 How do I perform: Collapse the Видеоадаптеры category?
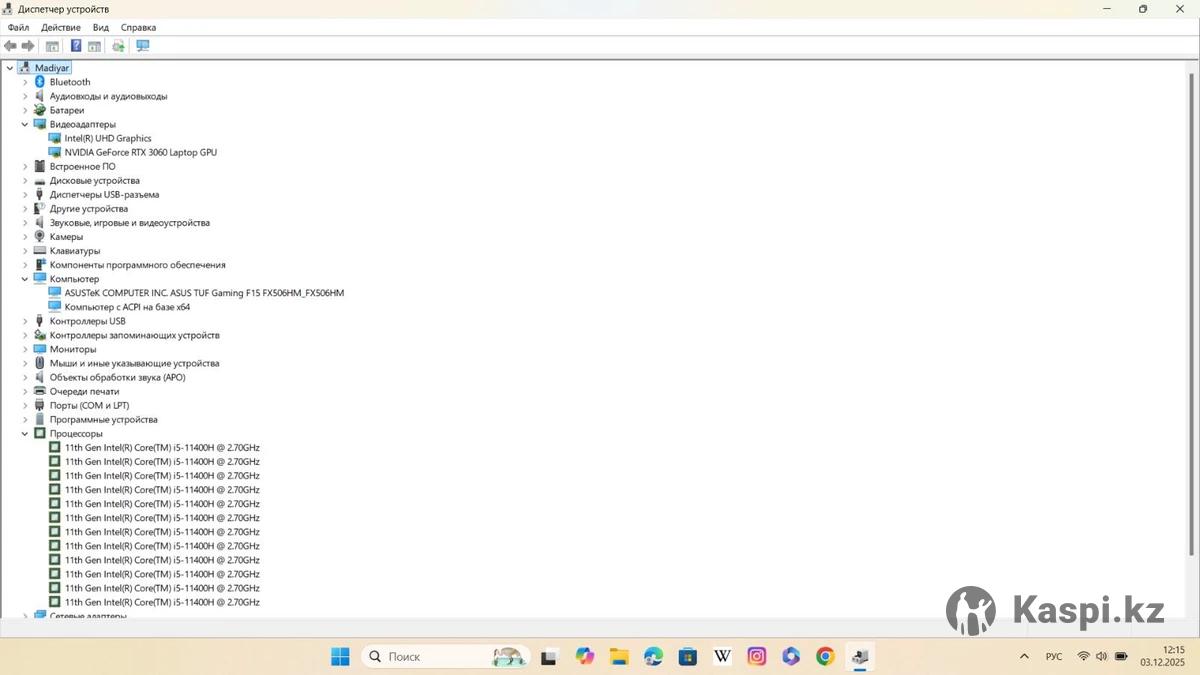click(x=25, y=125)
